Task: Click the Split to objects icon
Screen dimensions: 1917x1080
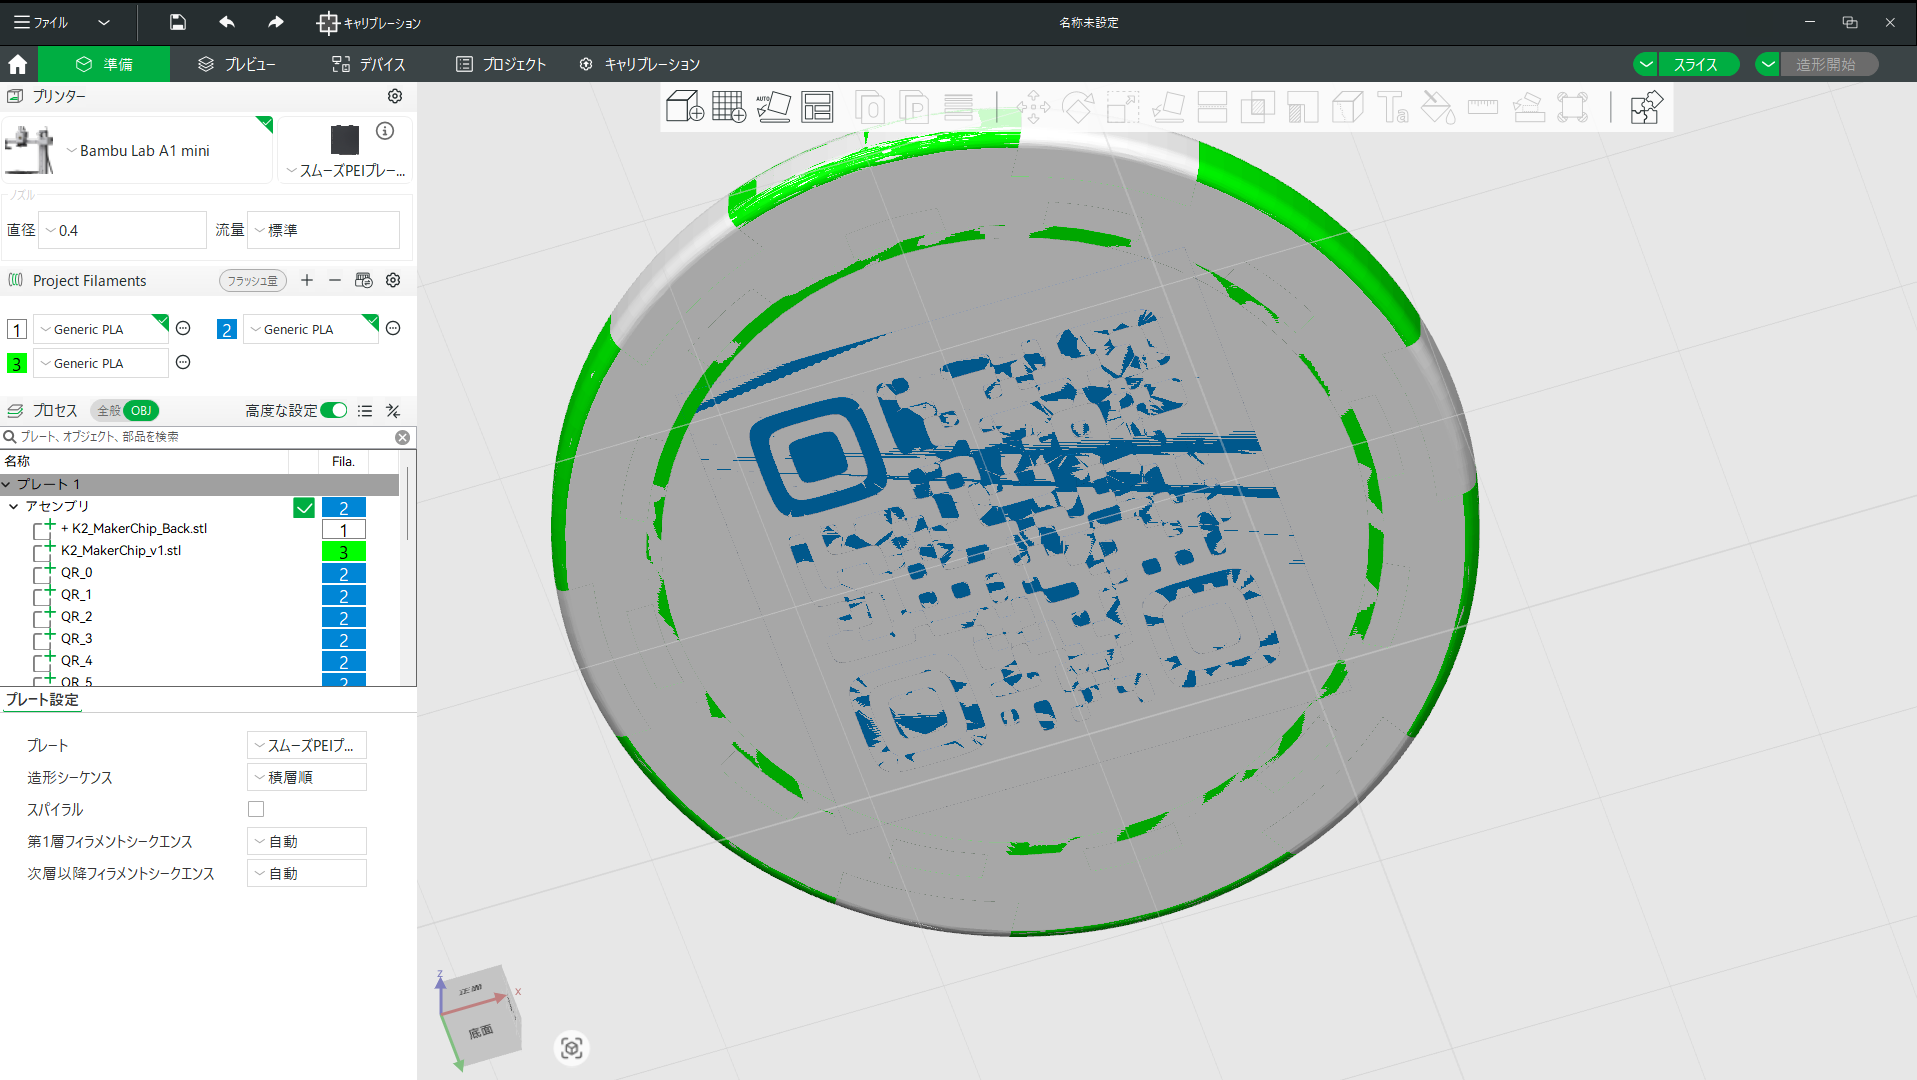Action: 870,106
